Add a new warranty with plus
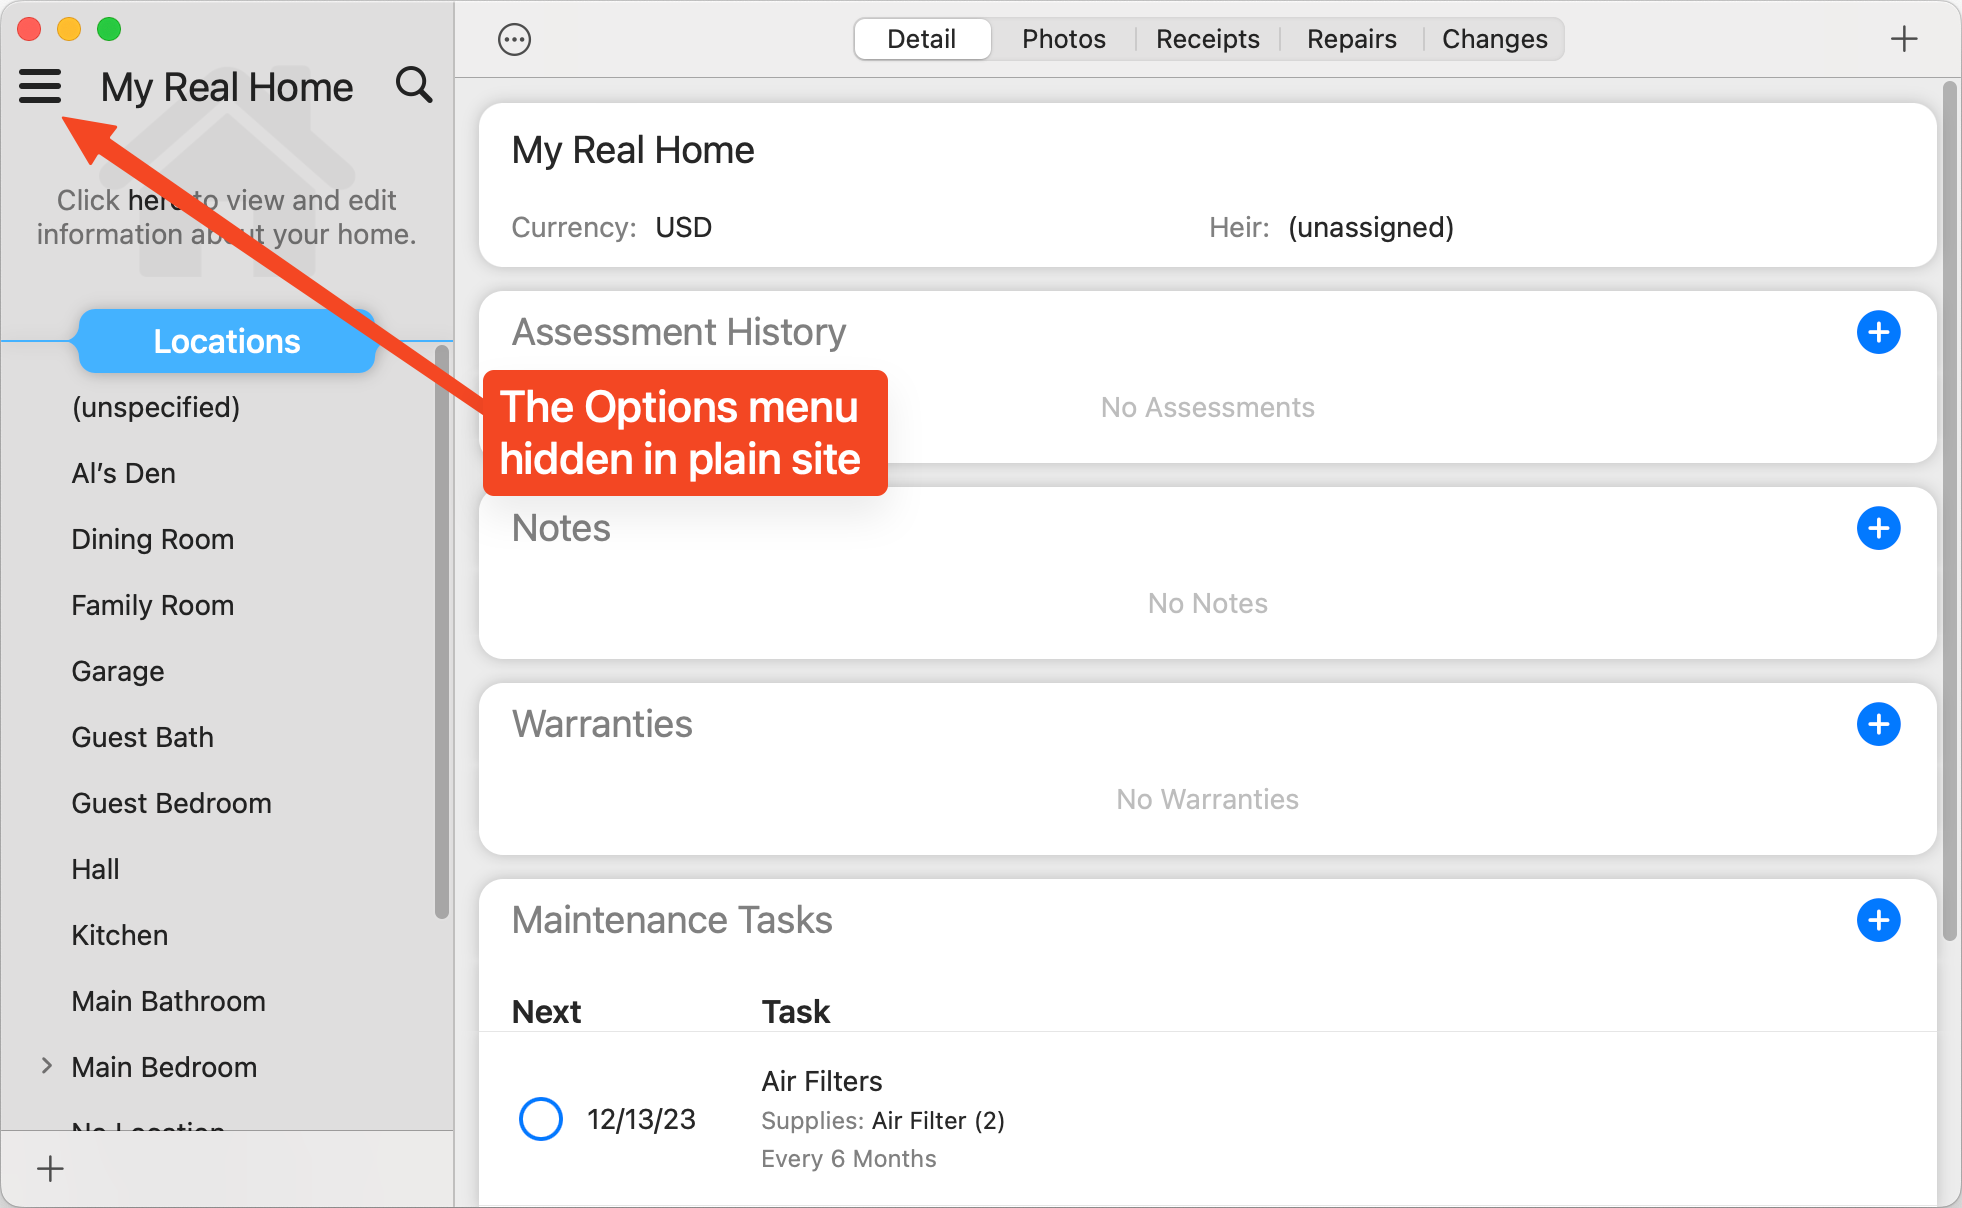1962x1208 pixels. pos(1878,724)
